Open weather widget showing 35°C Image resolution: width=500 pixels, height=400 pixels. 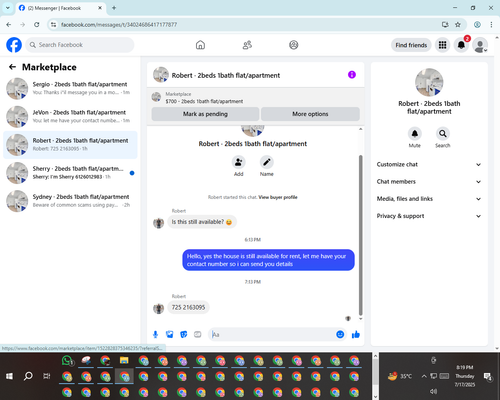(400, 376)
